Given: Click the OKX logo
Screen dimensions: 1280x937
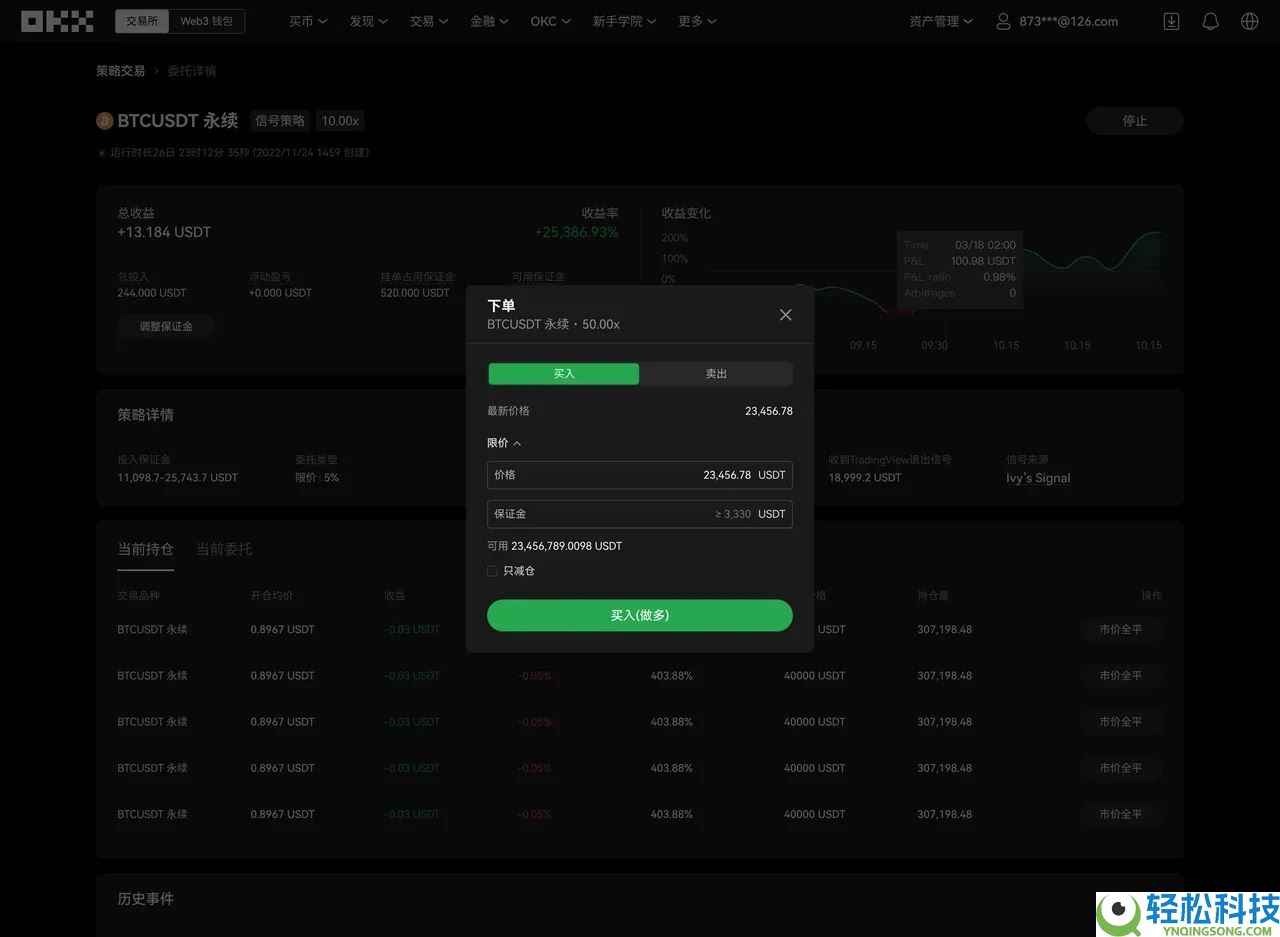Looking at the screenshot, I should click(x=57, y=21).
